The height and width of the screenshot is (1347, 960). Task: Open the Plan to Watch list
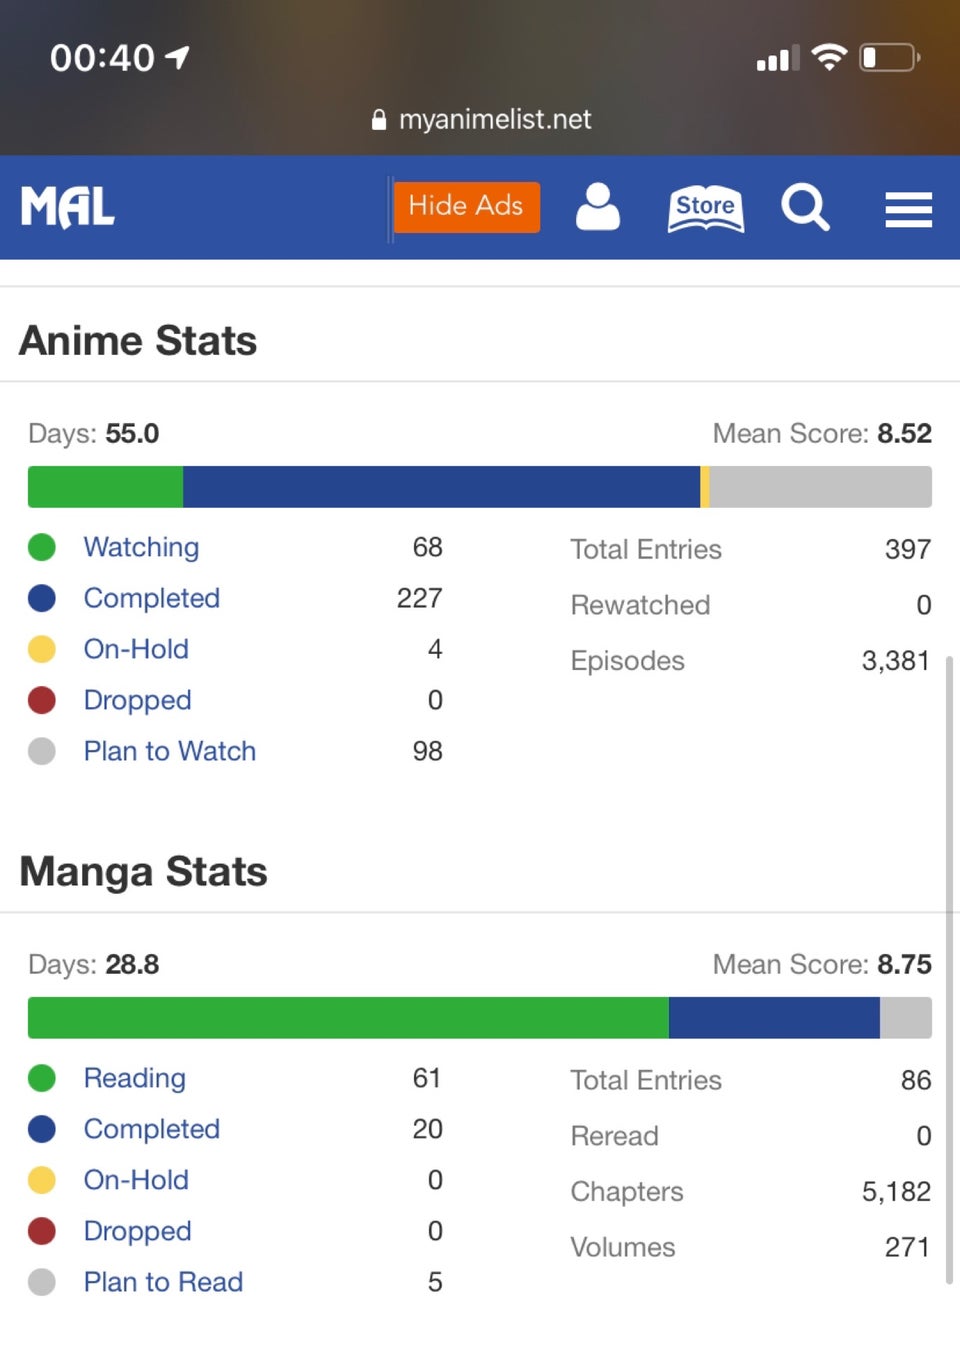coord(170,751)
